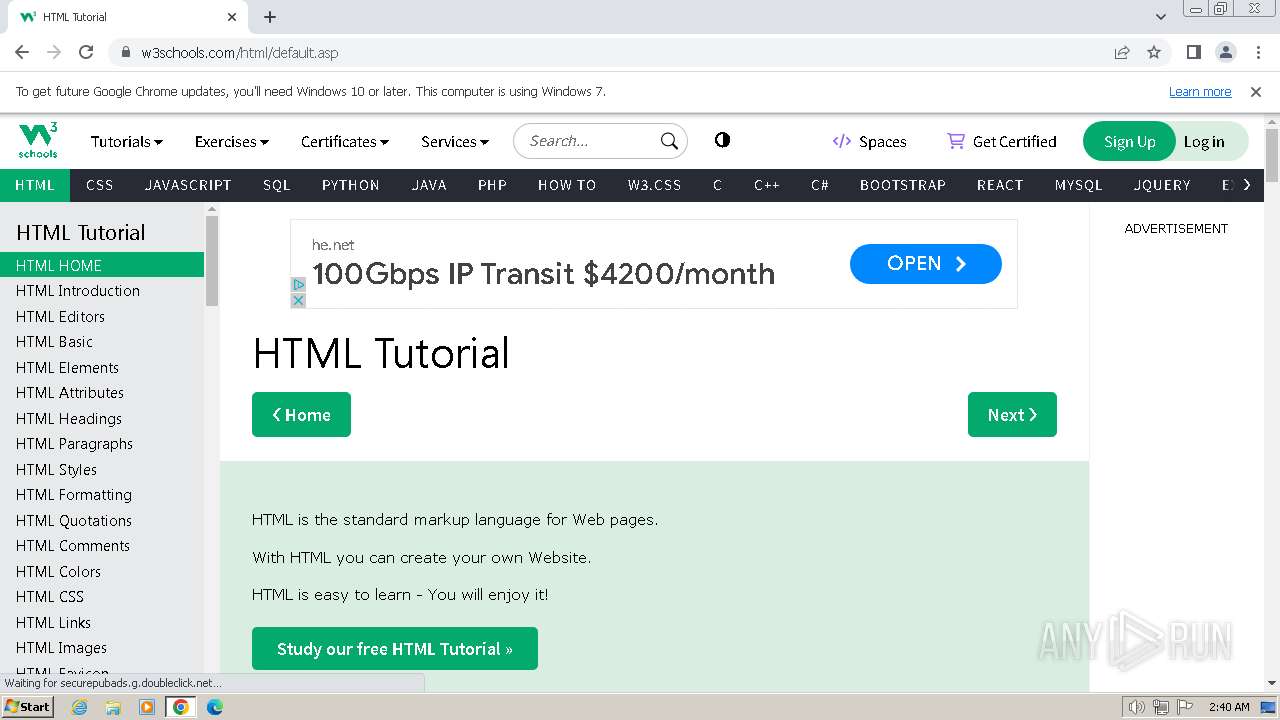The width and height of the screenshot is (1280, 720).
Task: Open HTML Attributes in sidebar
Action: 102,393
